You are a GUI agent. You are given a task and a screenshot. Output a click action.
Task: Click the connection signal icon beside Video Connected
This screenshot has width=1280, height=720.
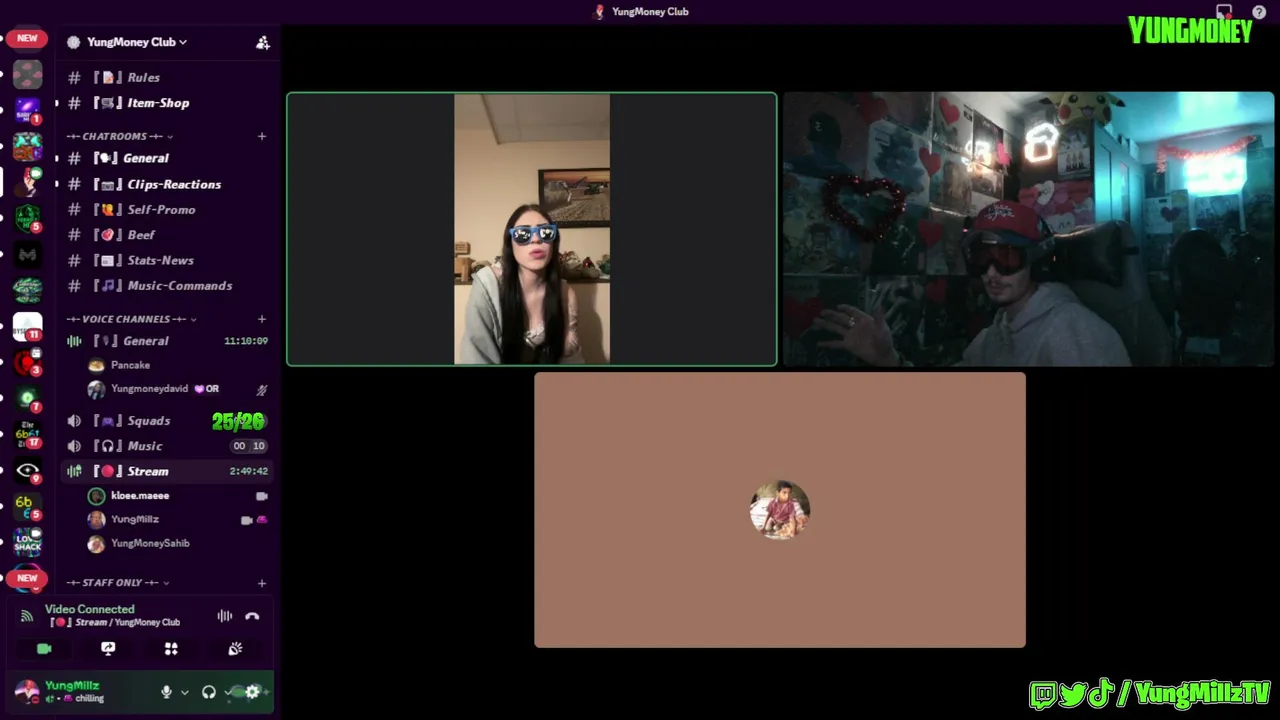coord(27,616)
